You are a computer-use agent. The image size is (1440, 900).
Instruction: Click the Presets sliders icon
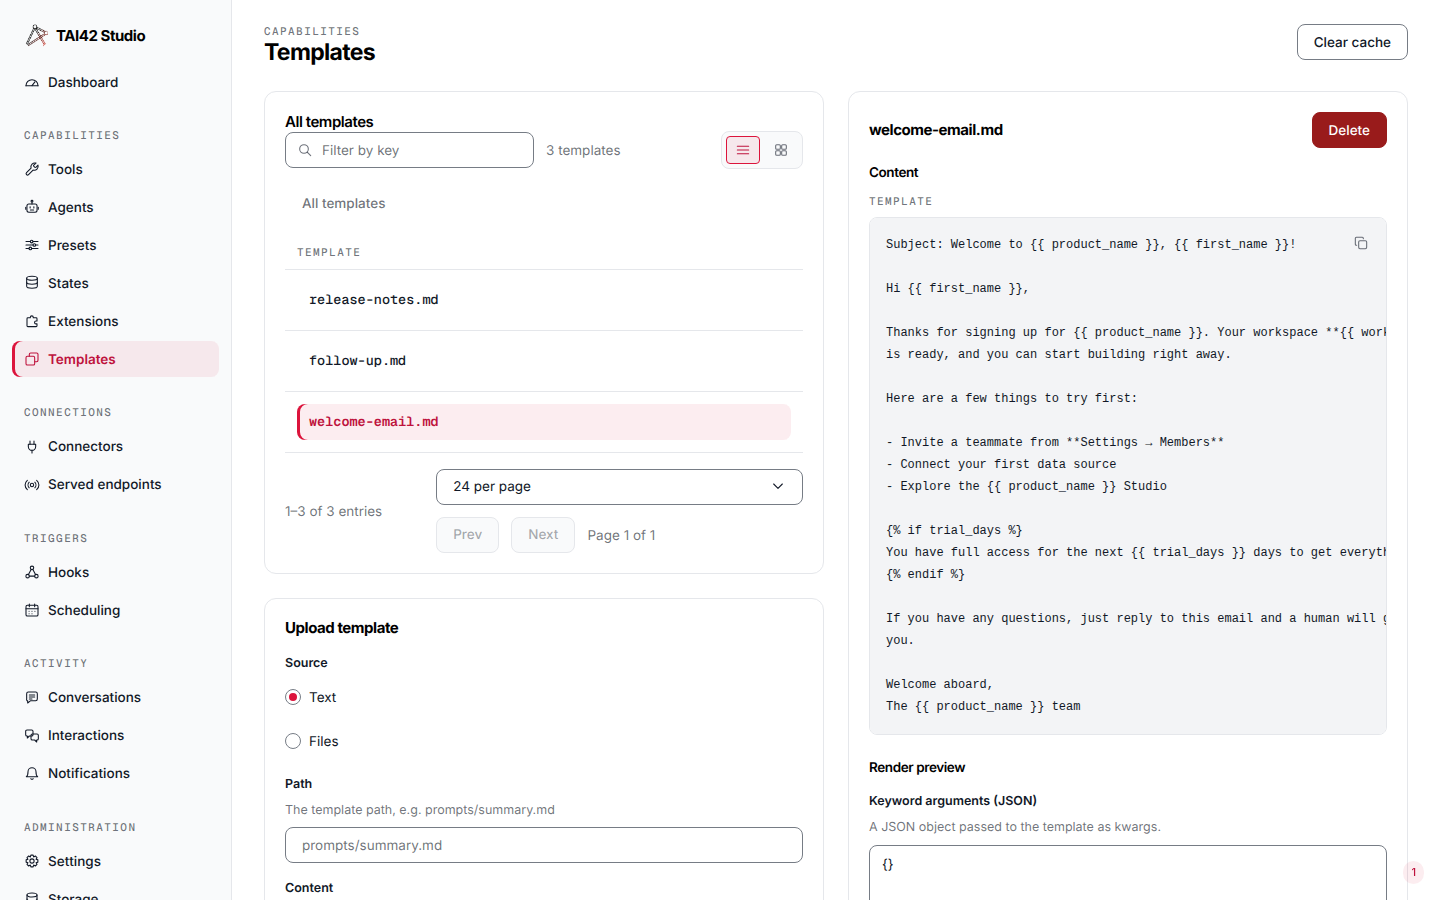(x=32, y=246)
